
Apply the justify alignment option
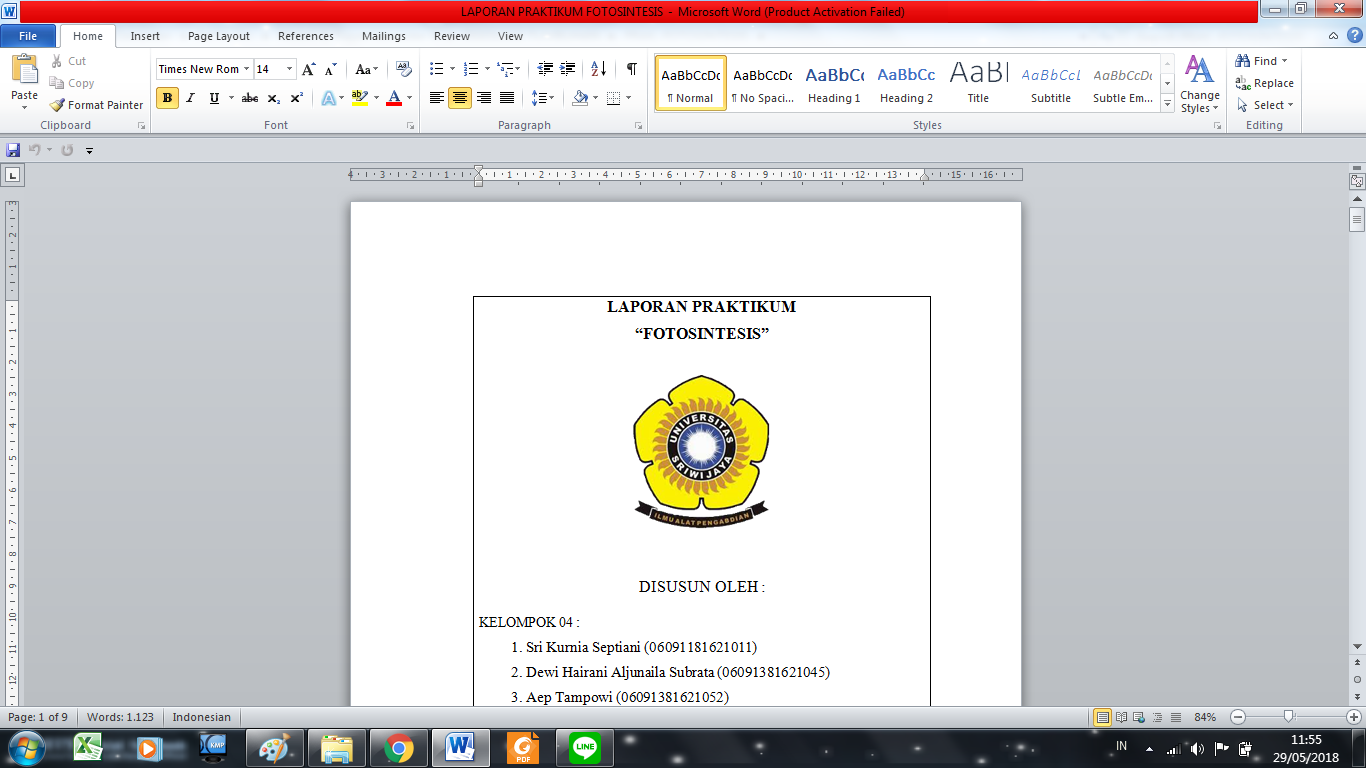(x=505, y=96)
